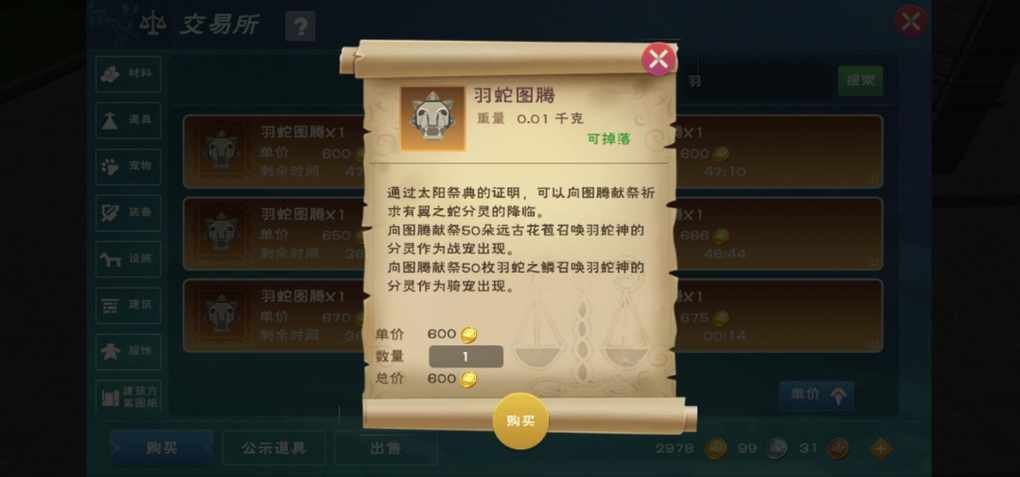Select the 羽蛇图腾 listing priced 650
The height and width of the screenshot is (477, 1020).
point(273,234)
